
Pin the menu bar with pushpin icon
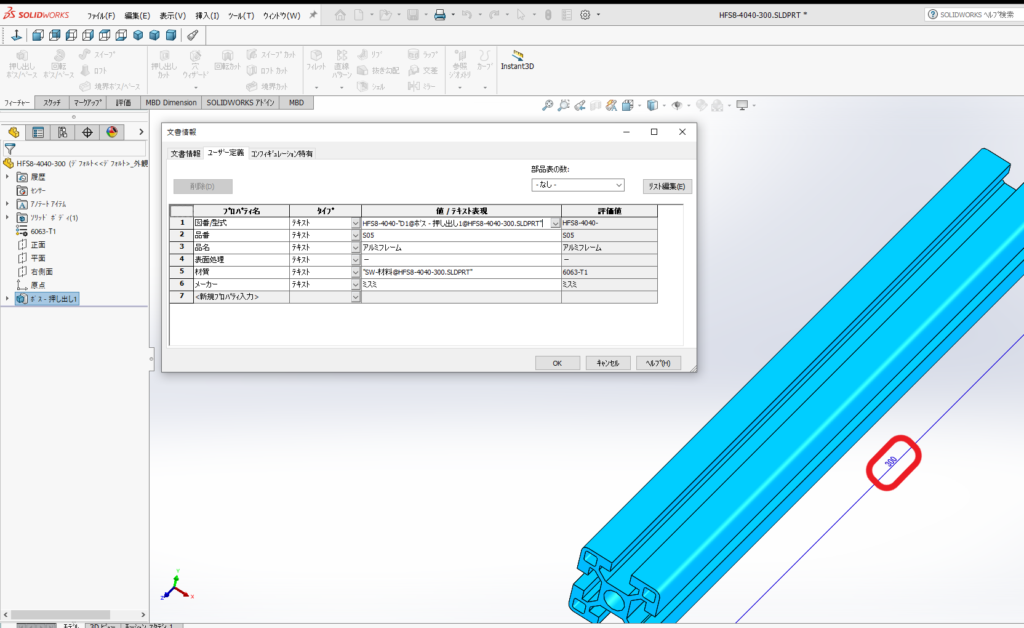[313, 15]
